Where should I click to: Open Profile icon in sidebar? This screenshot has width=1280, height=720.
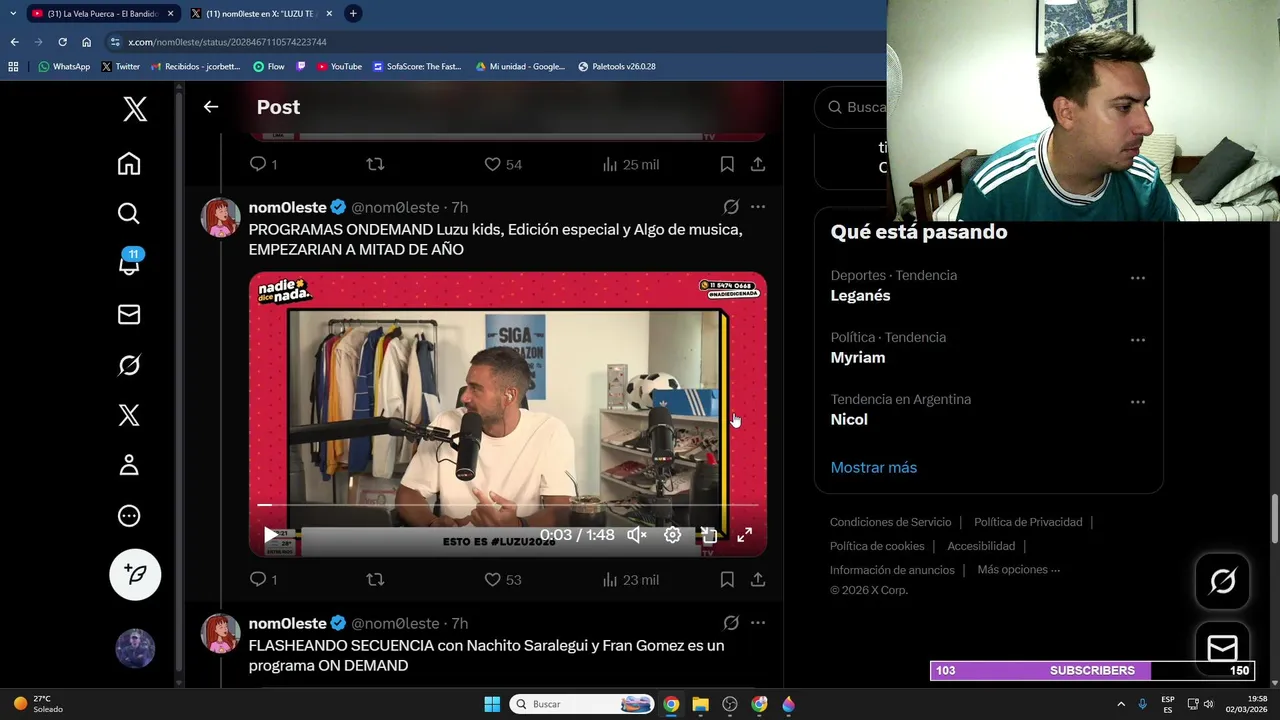(129, 465)
